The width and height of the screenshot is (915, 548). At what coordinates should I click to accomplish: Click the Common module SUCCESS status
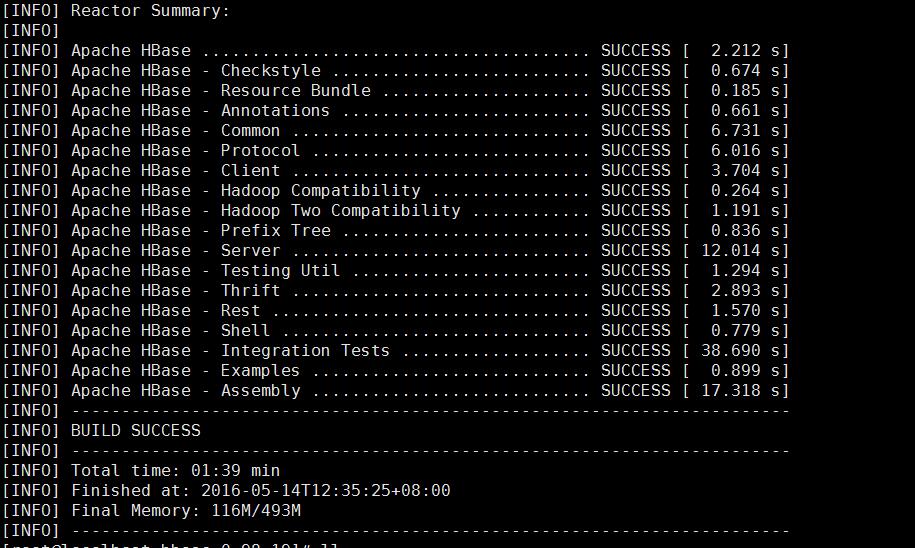point(635,131)
